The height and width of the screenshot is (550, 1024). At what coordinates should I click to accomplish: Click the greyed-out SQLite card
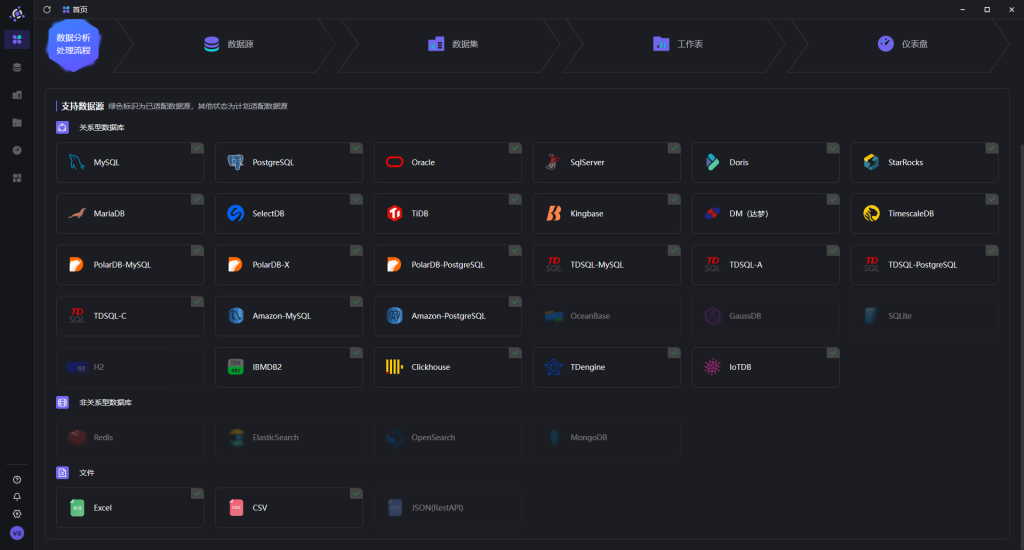(x=924, y=315)
